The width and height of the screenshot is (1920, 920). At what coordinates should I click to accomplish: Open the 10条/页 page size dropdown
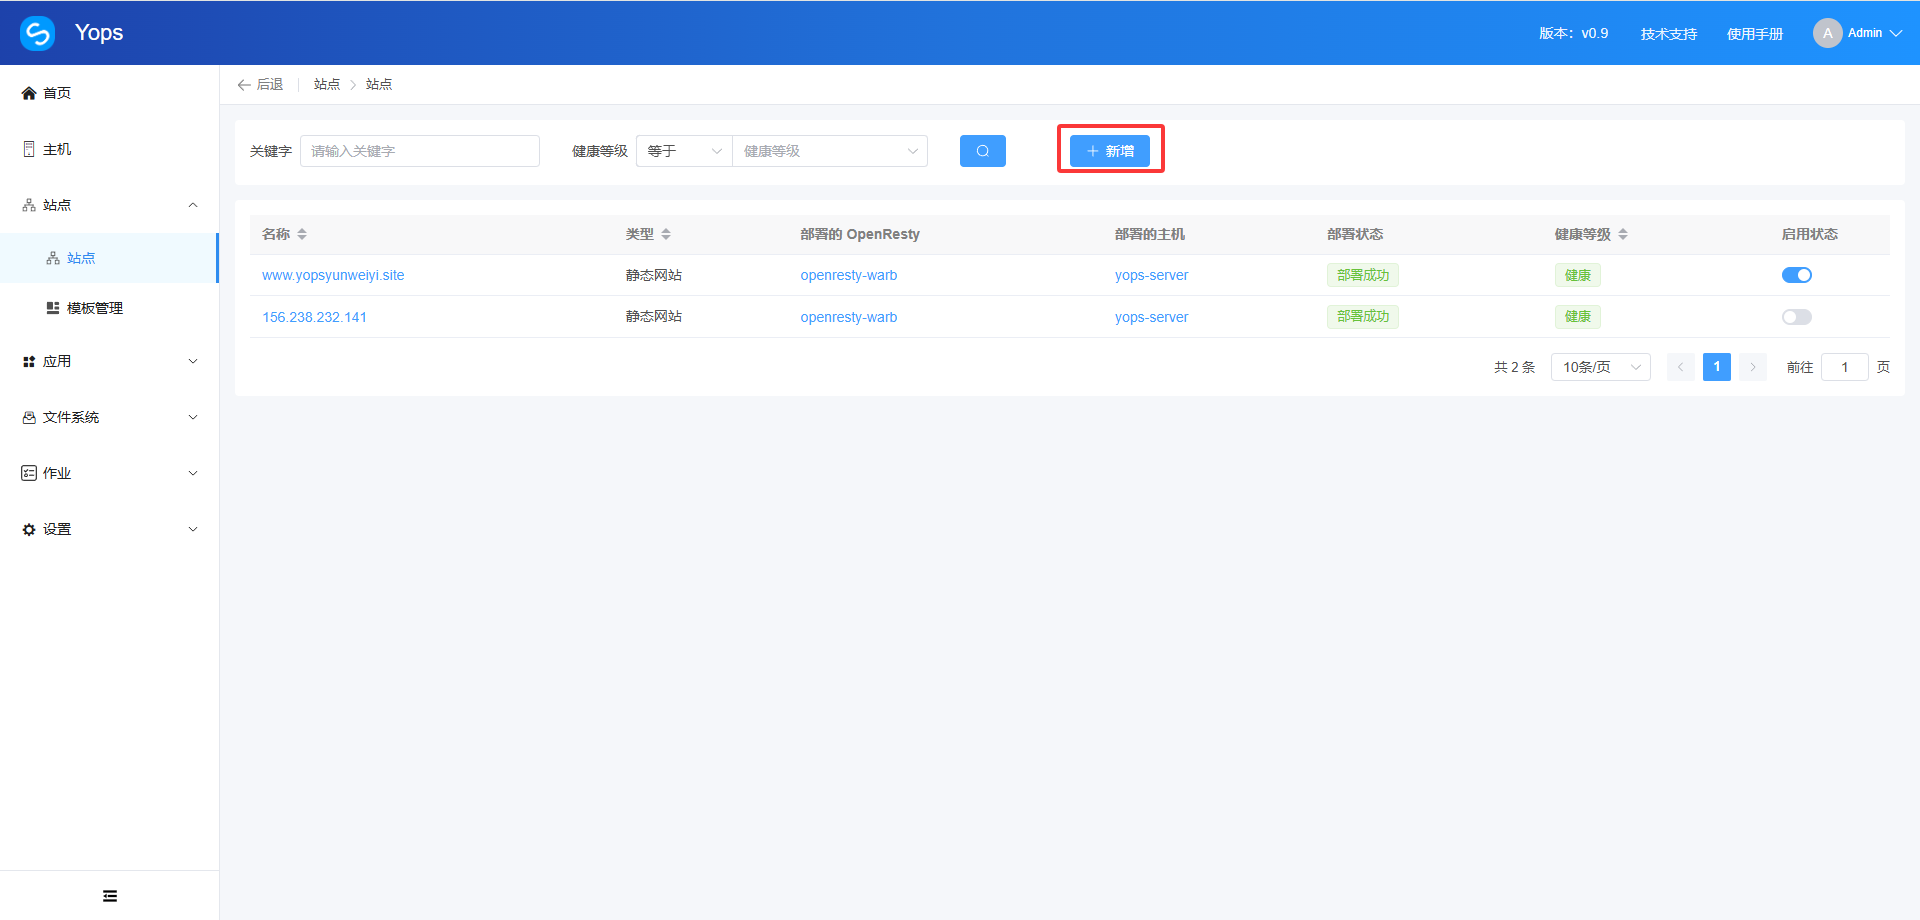[1600, 367]
